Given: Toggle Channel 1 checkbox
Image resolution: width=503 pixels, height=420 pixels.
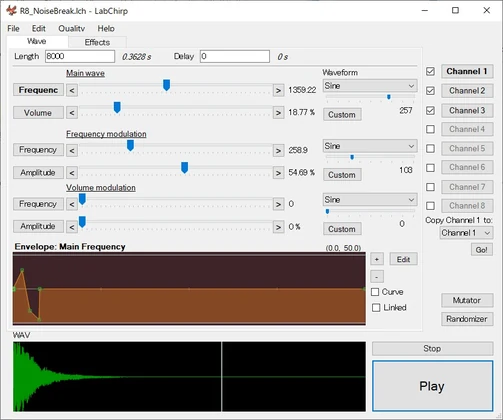Looking at the screenshot, I should point(430,71).
